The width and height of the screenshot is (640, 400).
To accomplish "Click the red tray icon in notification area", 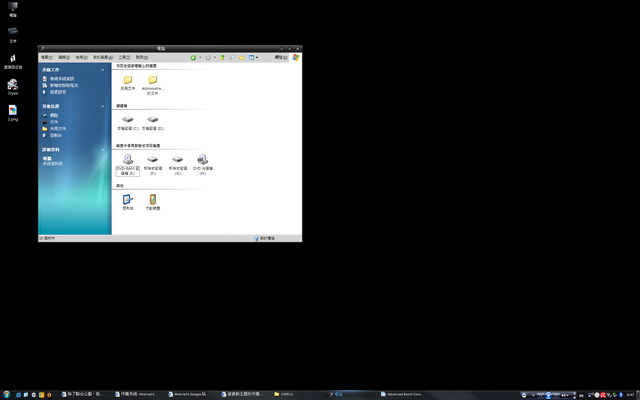I will (x=603, y=395).
